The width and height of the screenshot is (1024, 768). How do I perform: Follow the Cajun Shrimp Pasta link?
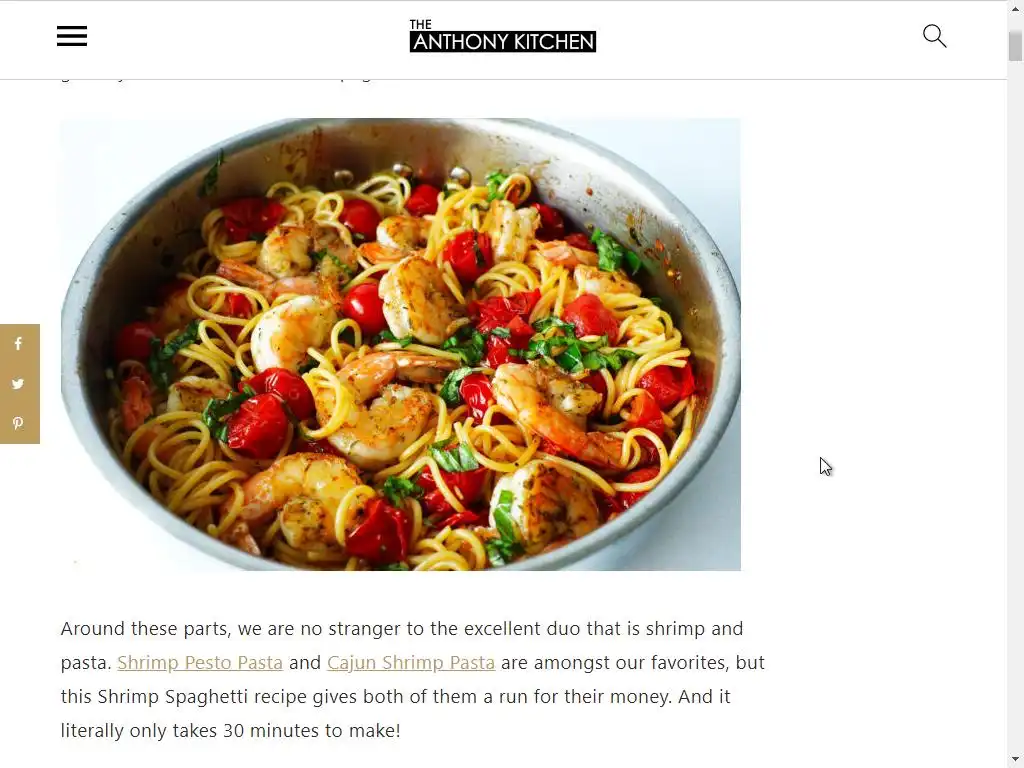(x=411, y=662)
